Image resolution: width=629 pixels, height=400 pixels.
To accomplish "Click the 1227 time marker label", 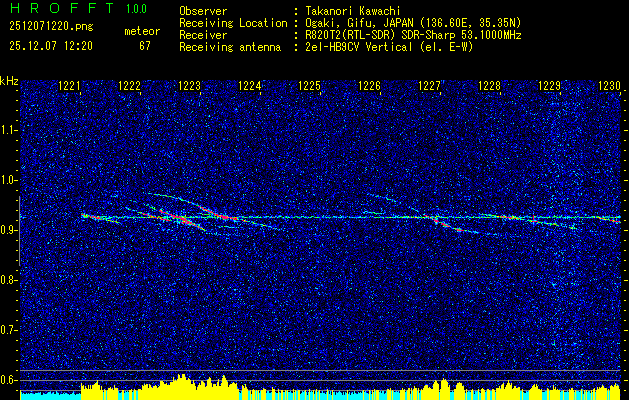I will point(429,86).
